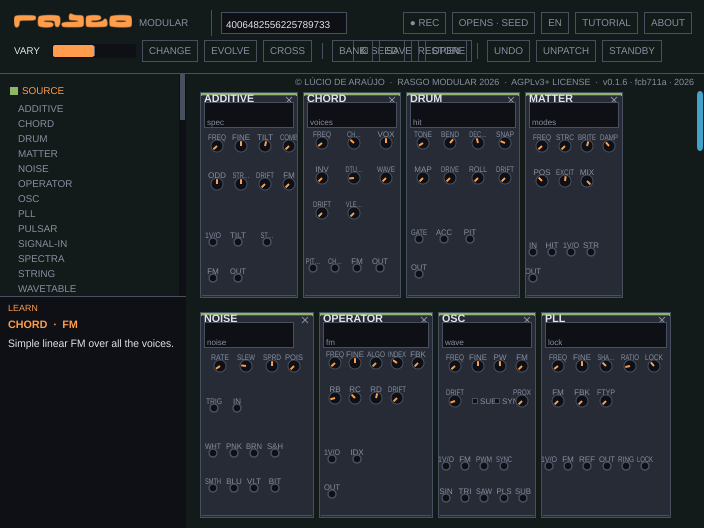Screen dimensions: 704x528
Task: Remove the OPERATOR module via its X
Action: (x=424, y=320)
